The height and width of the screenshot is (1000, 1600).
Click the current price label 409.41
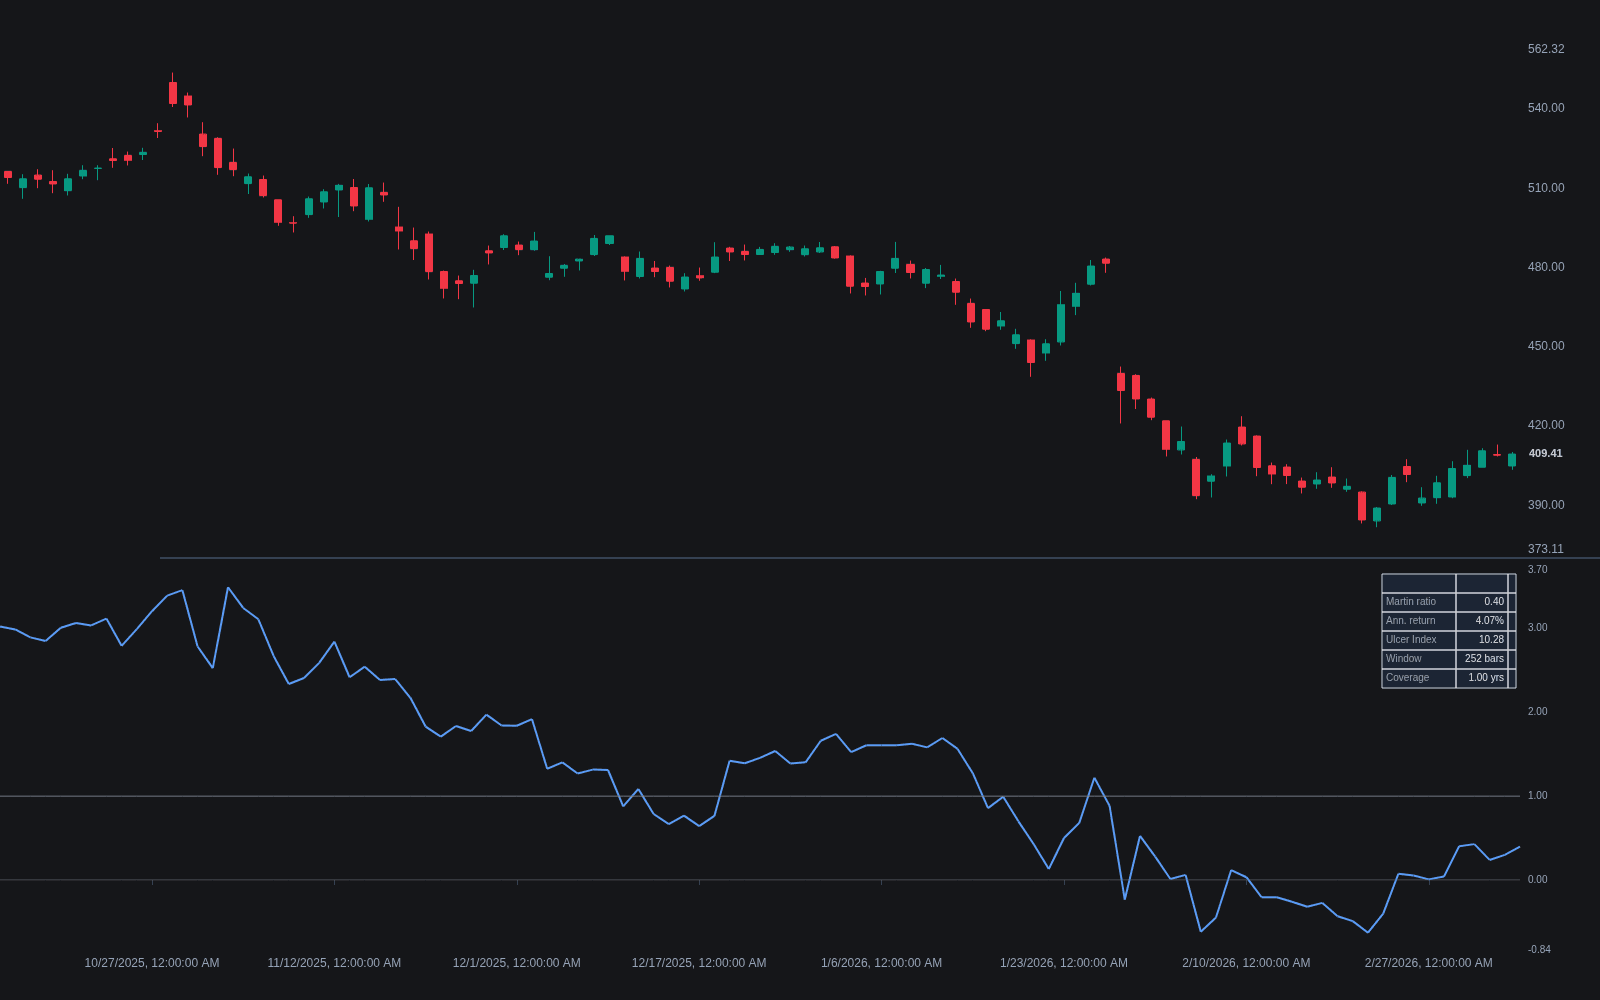(1545, 453)
